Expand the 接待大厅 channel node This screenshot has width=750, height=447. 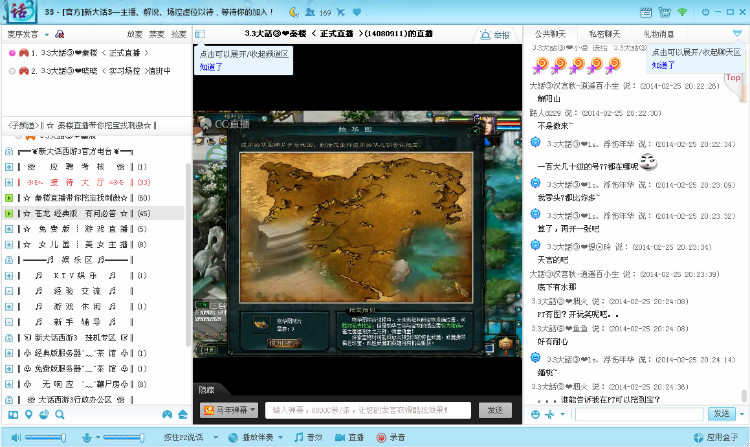tap(8, 182)
